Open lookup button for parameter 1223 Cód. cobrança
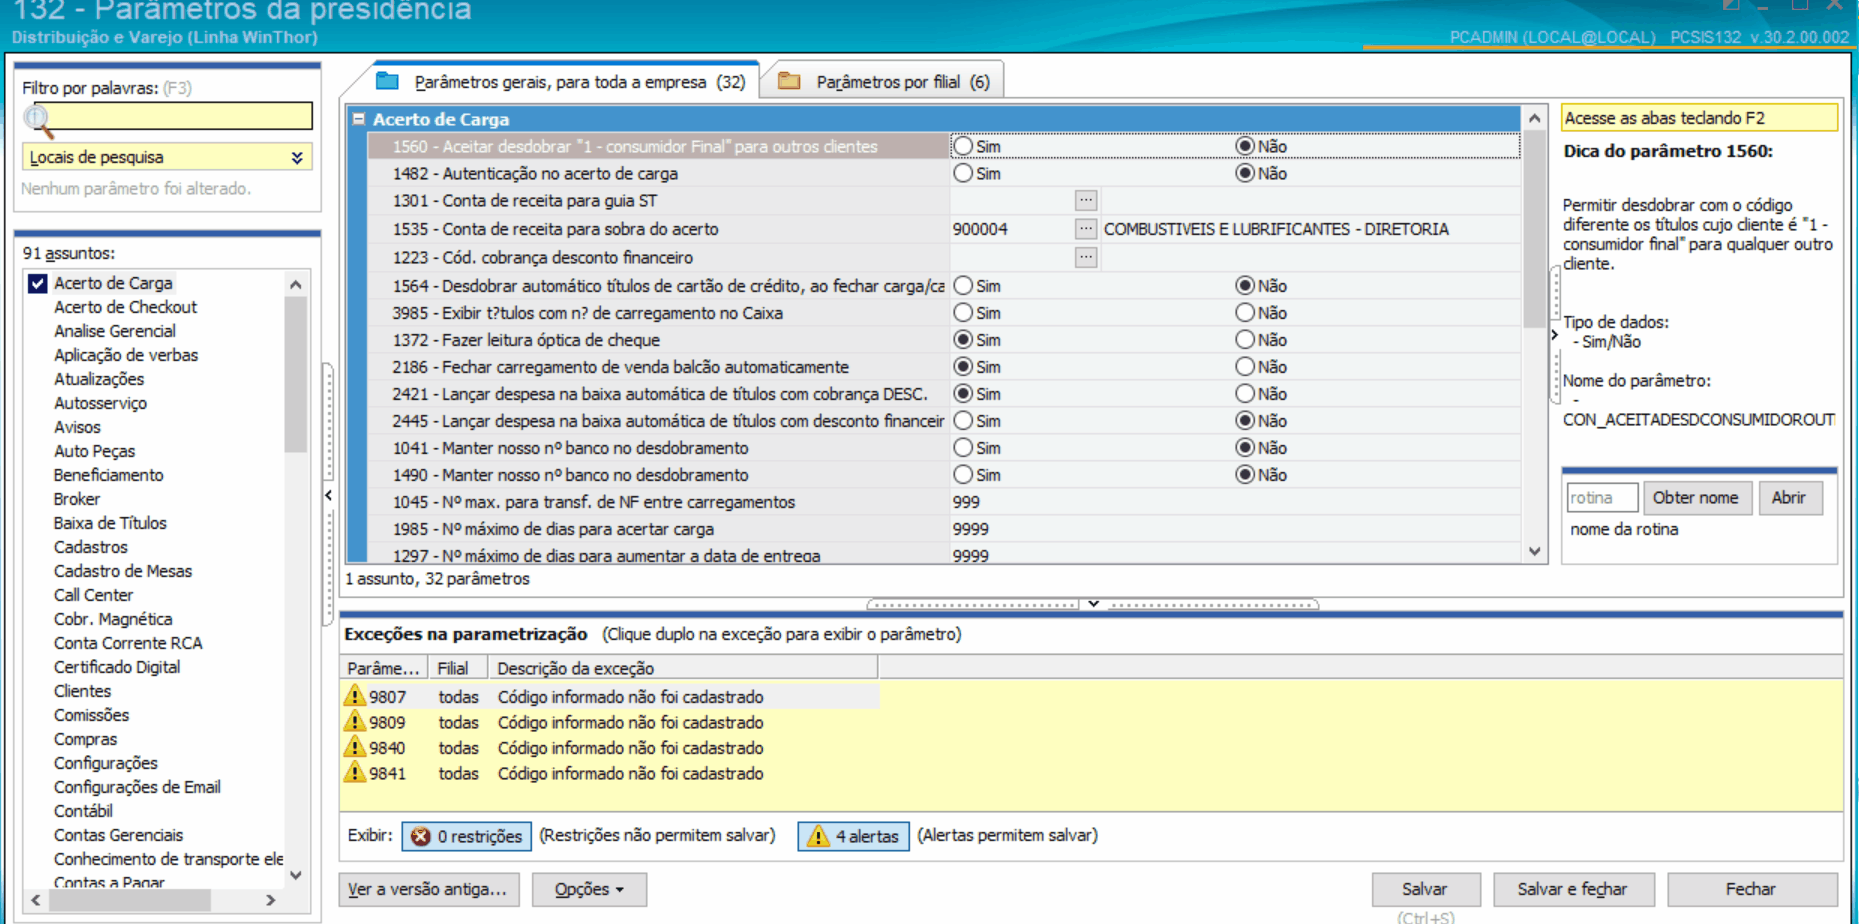This screenshot has width=1859, height=924. click(x=1086, y=257)
